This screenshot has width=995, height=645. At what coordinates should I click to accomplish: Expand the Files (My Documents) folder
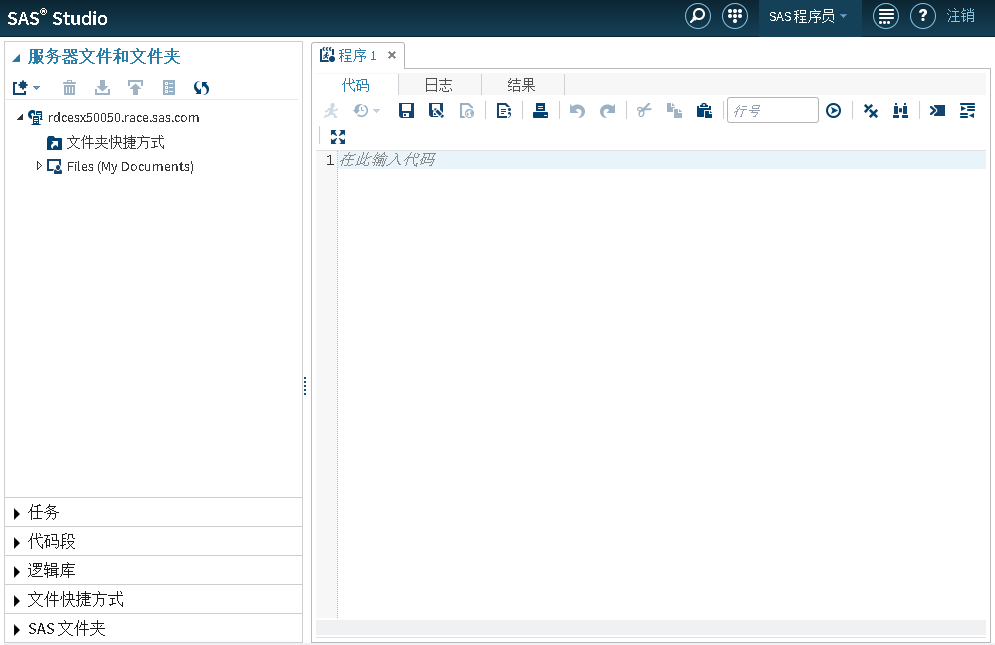point(39,166)
